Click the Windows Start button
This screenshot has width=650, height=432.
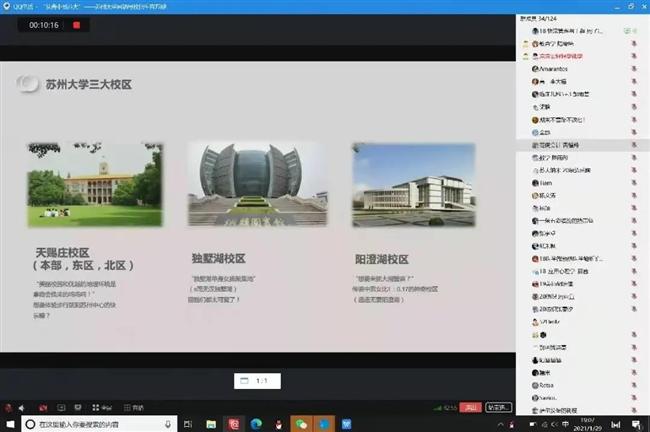coord(8,424)
